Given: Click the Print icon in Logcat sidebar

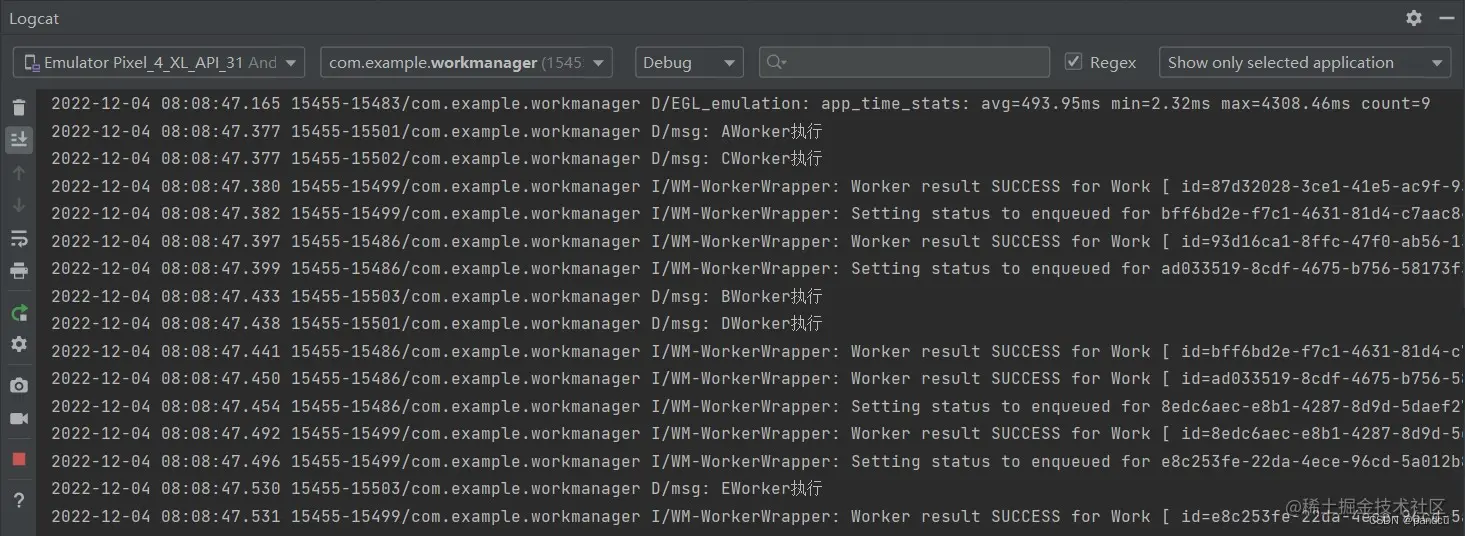Looking at the screenshot, I should tap(18, 271).
